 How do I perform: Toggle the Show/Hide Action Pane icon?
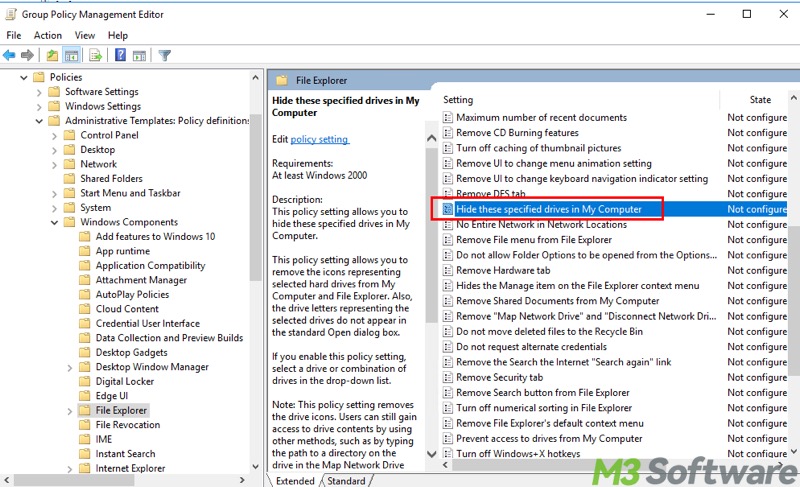tap(139, 55)
